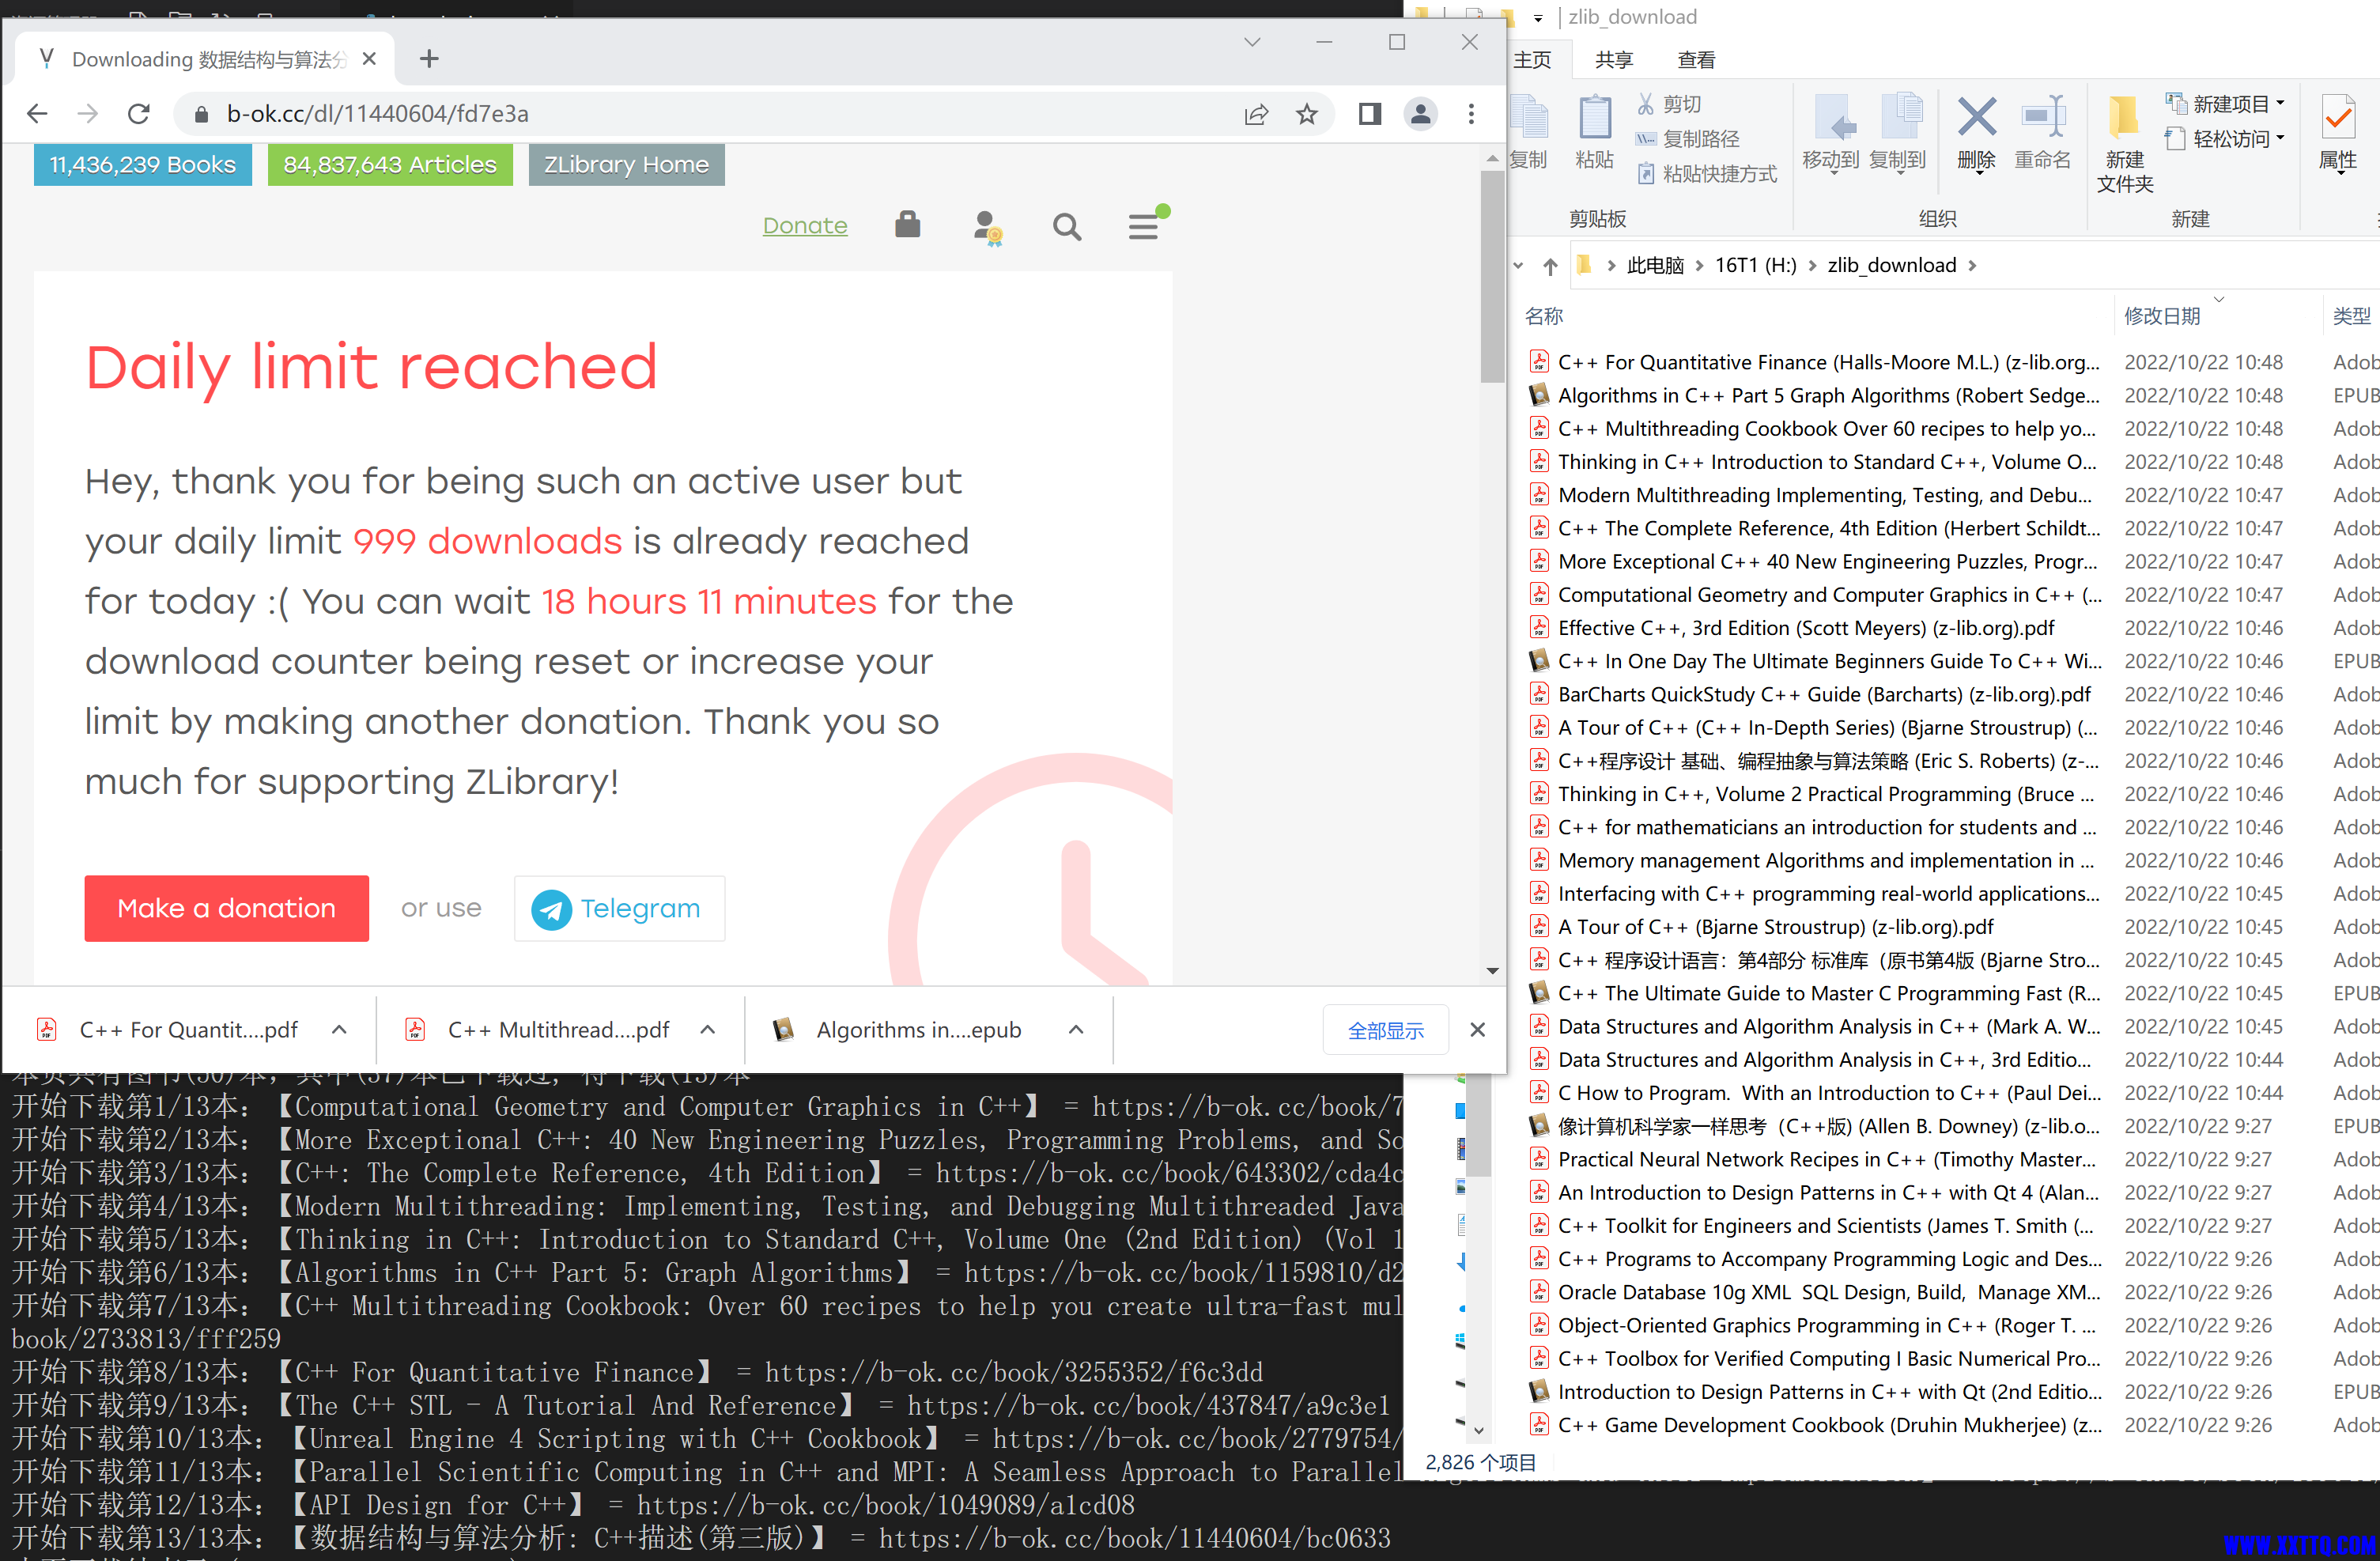Bookmark this page with the star icon
The image size is (2380, 1561).
click(x=1307, y=114)
